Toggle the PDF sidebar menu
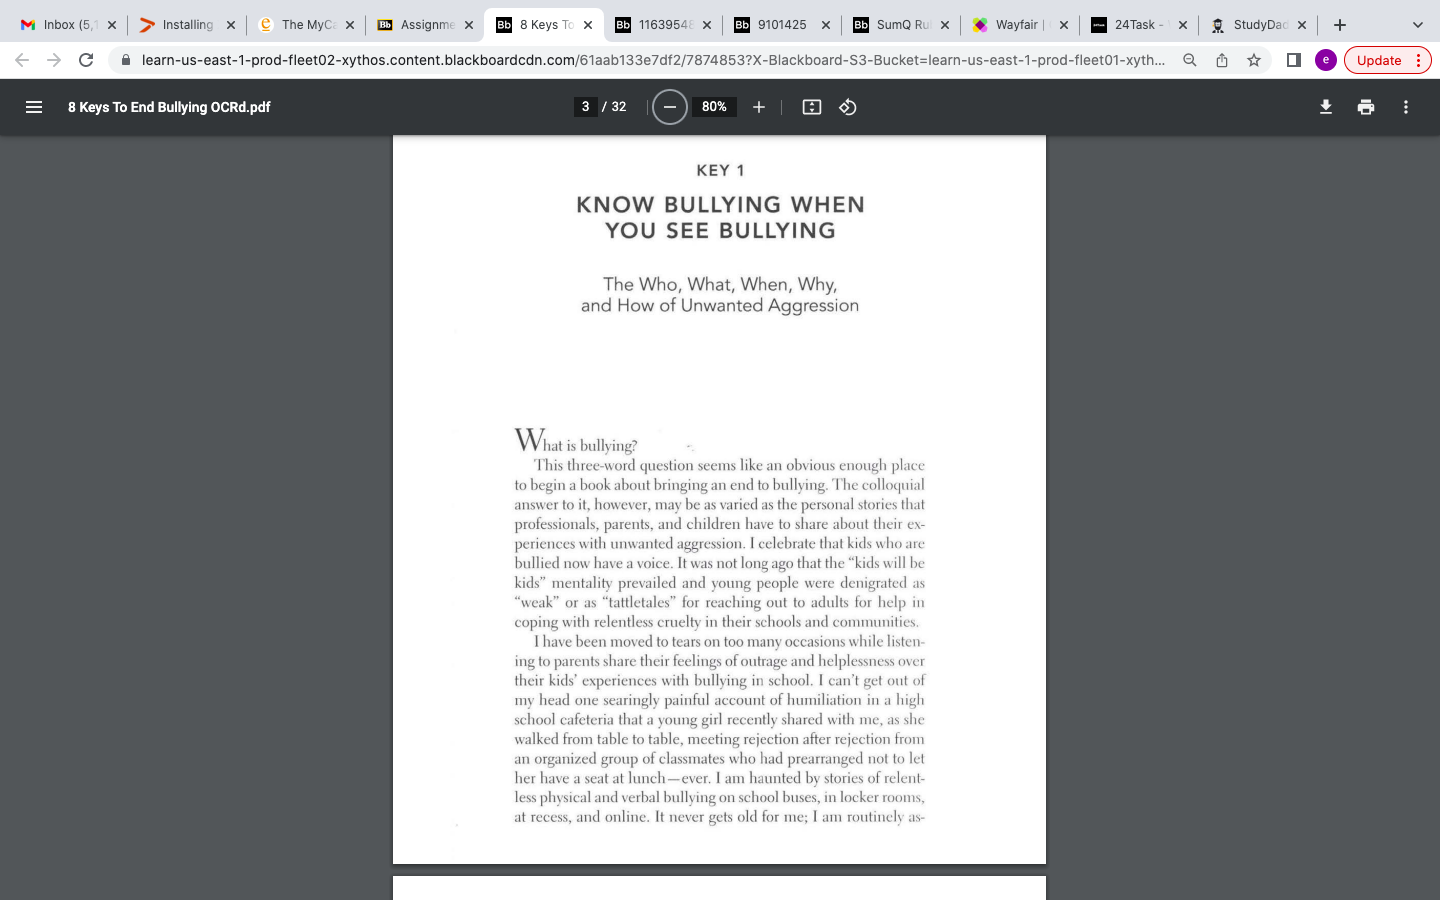 click(x=34, y=107)
